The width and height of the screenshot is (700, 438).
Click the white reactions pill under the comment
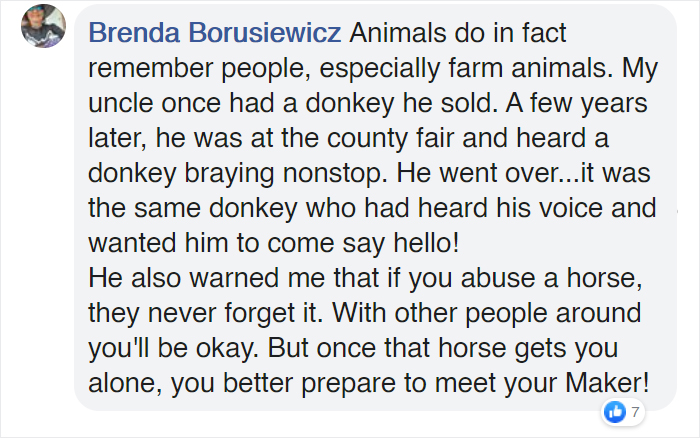pos(623,411)
